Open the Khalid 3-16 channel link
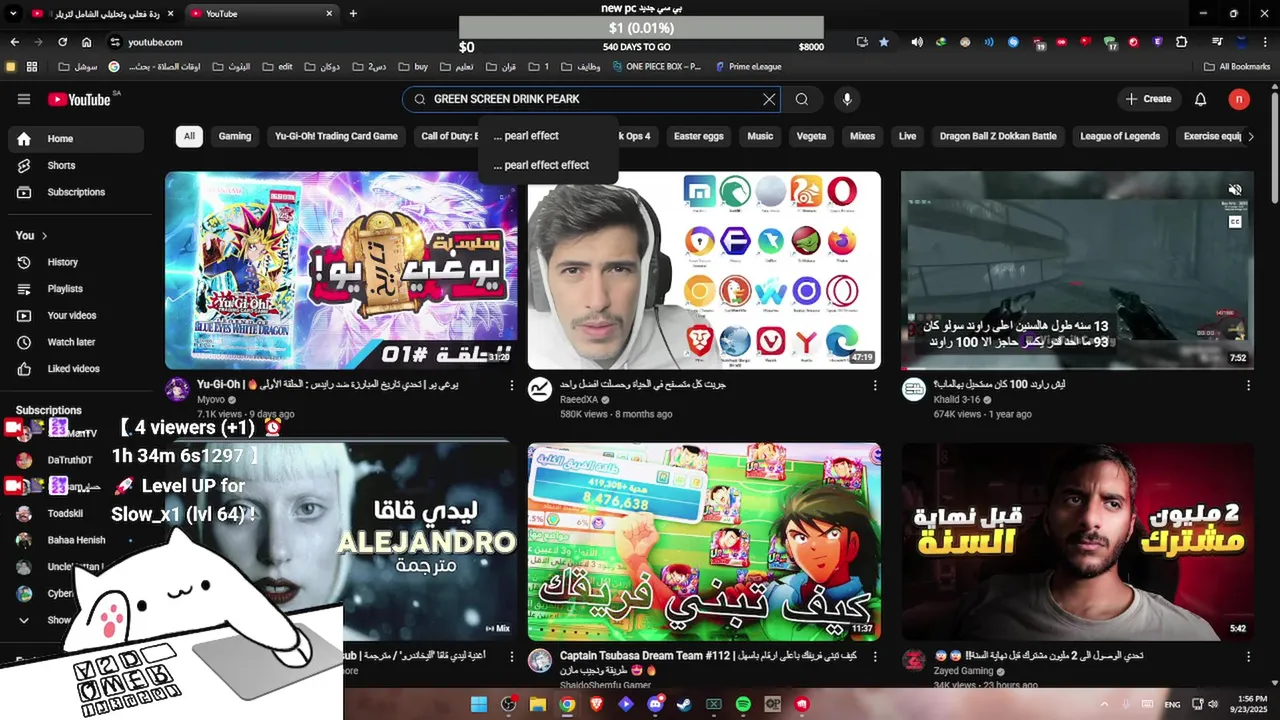 coord(957,400)
